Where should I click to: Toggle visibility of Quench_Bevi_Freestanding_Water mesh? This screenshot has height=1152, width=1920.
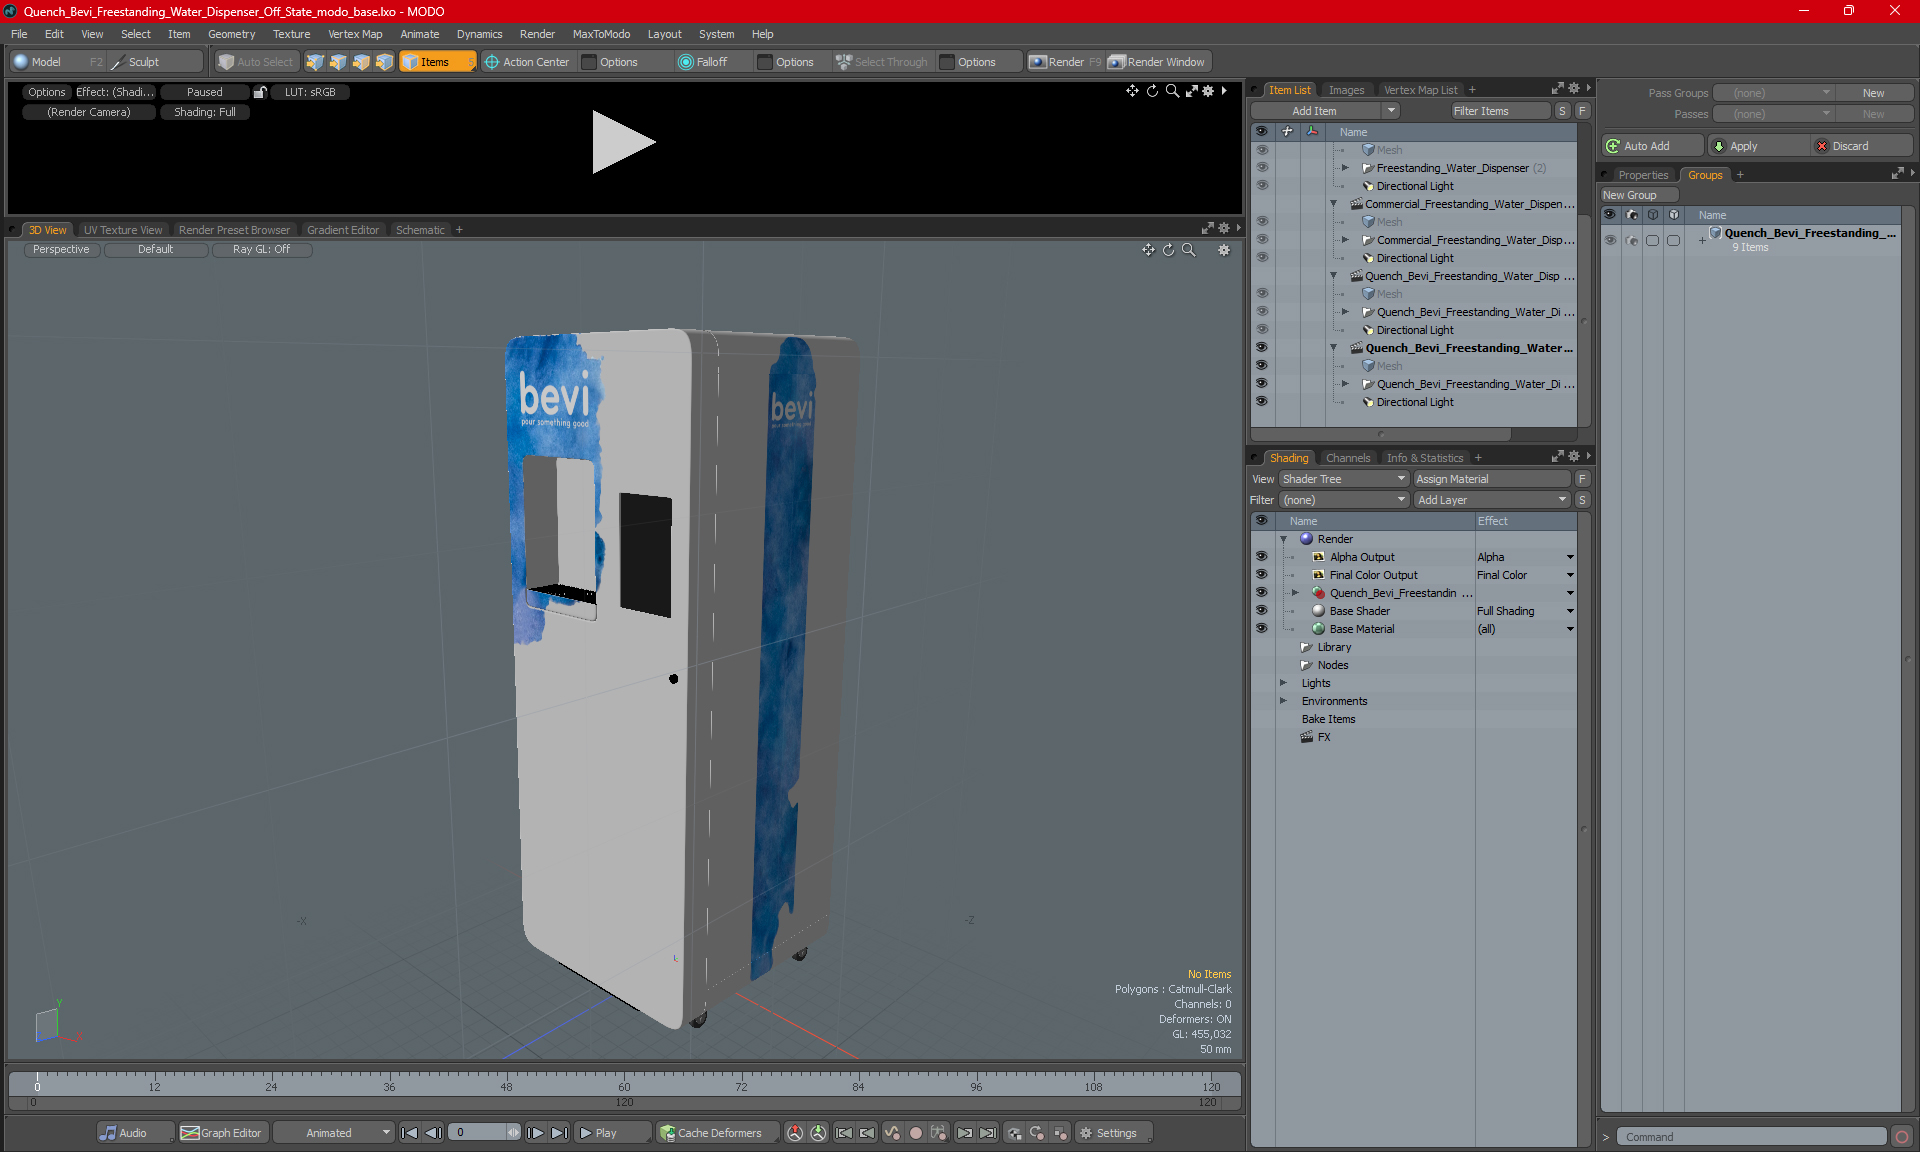coord(1260,366)
